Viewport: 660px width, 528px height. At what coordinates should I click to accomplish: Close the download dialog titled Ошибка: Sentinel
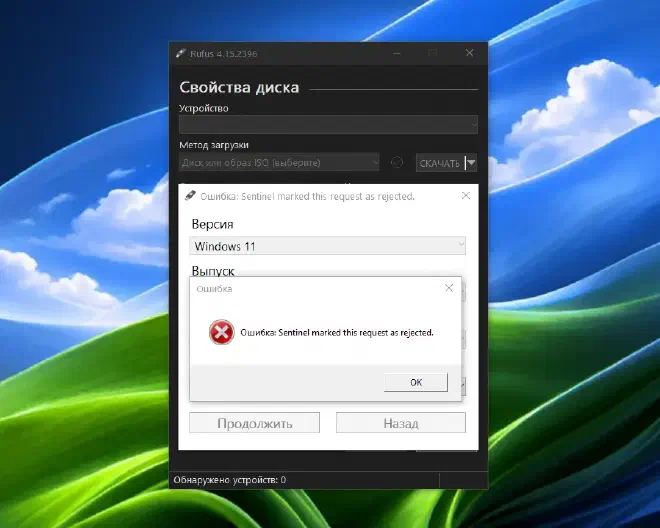click(466, 196)
